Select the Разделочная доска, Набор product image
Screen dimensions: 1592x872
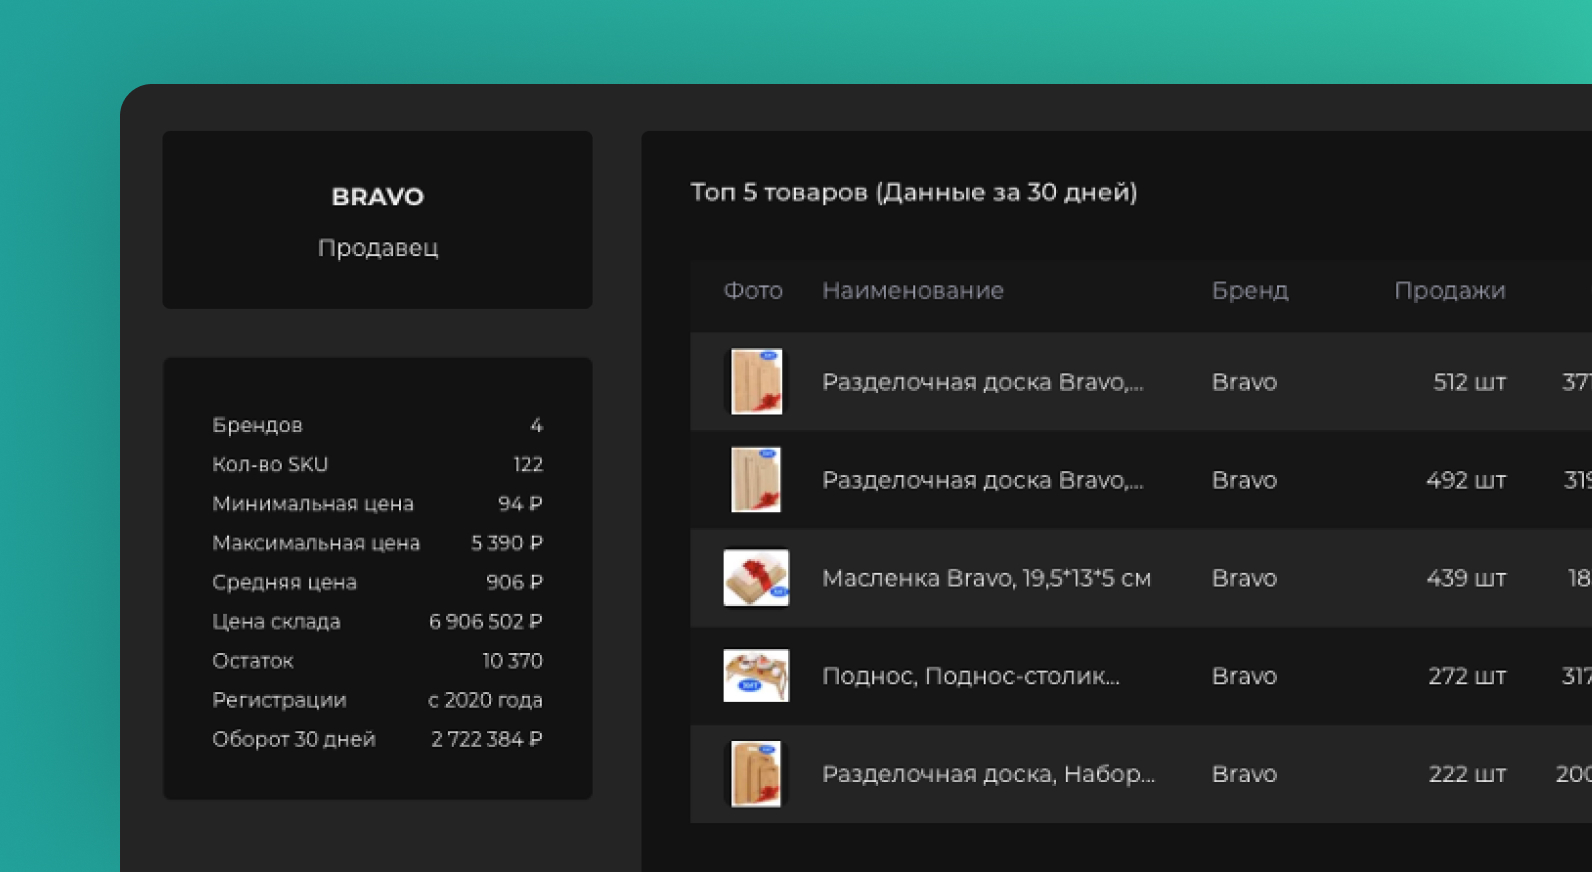756,773
